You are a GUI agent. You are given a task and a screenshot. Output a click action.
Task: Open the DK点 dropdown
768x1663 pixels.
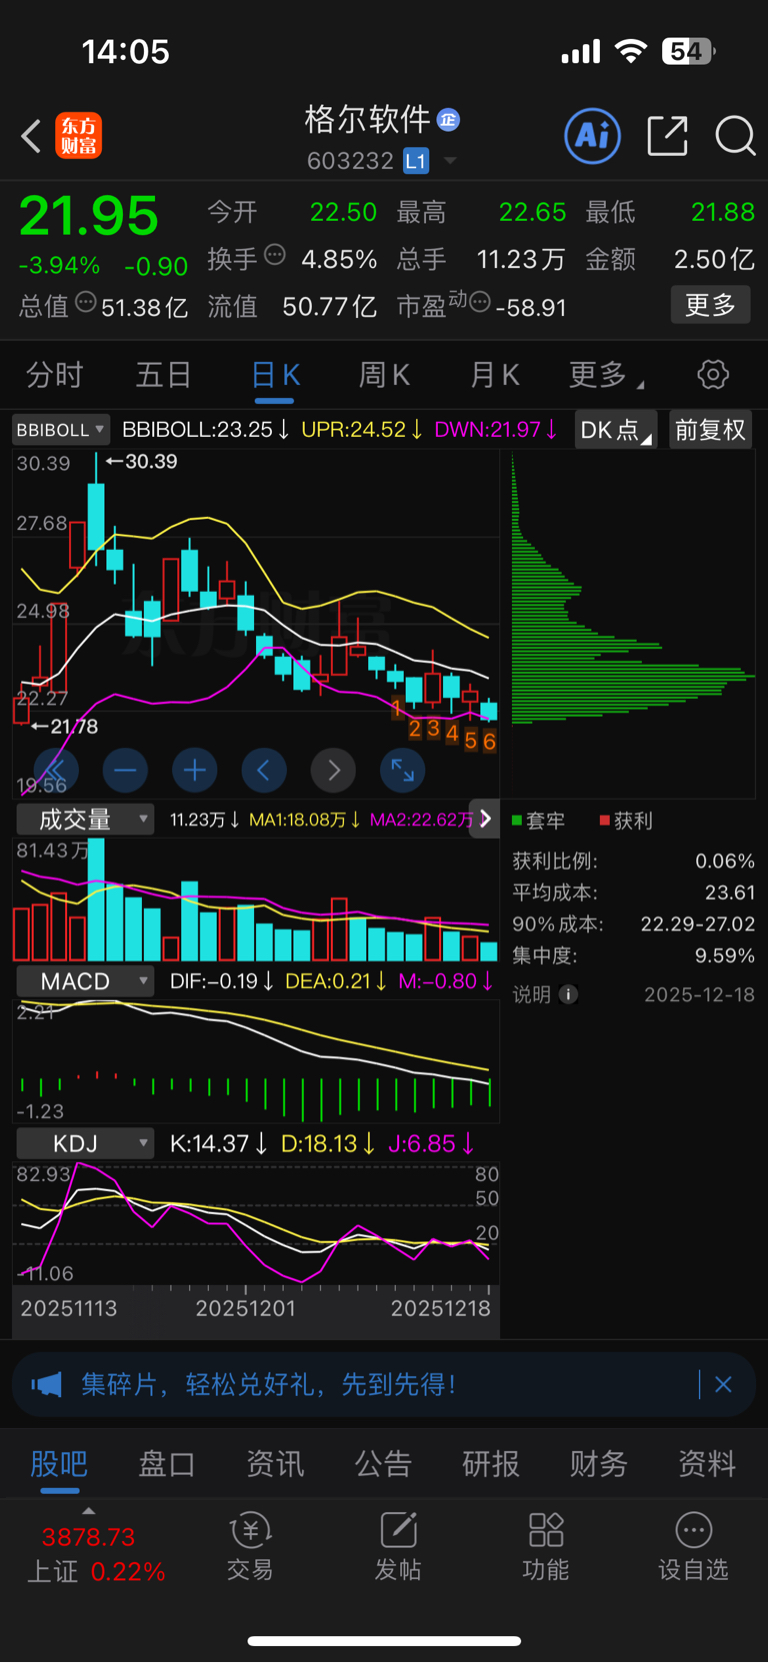click(616, 430)
